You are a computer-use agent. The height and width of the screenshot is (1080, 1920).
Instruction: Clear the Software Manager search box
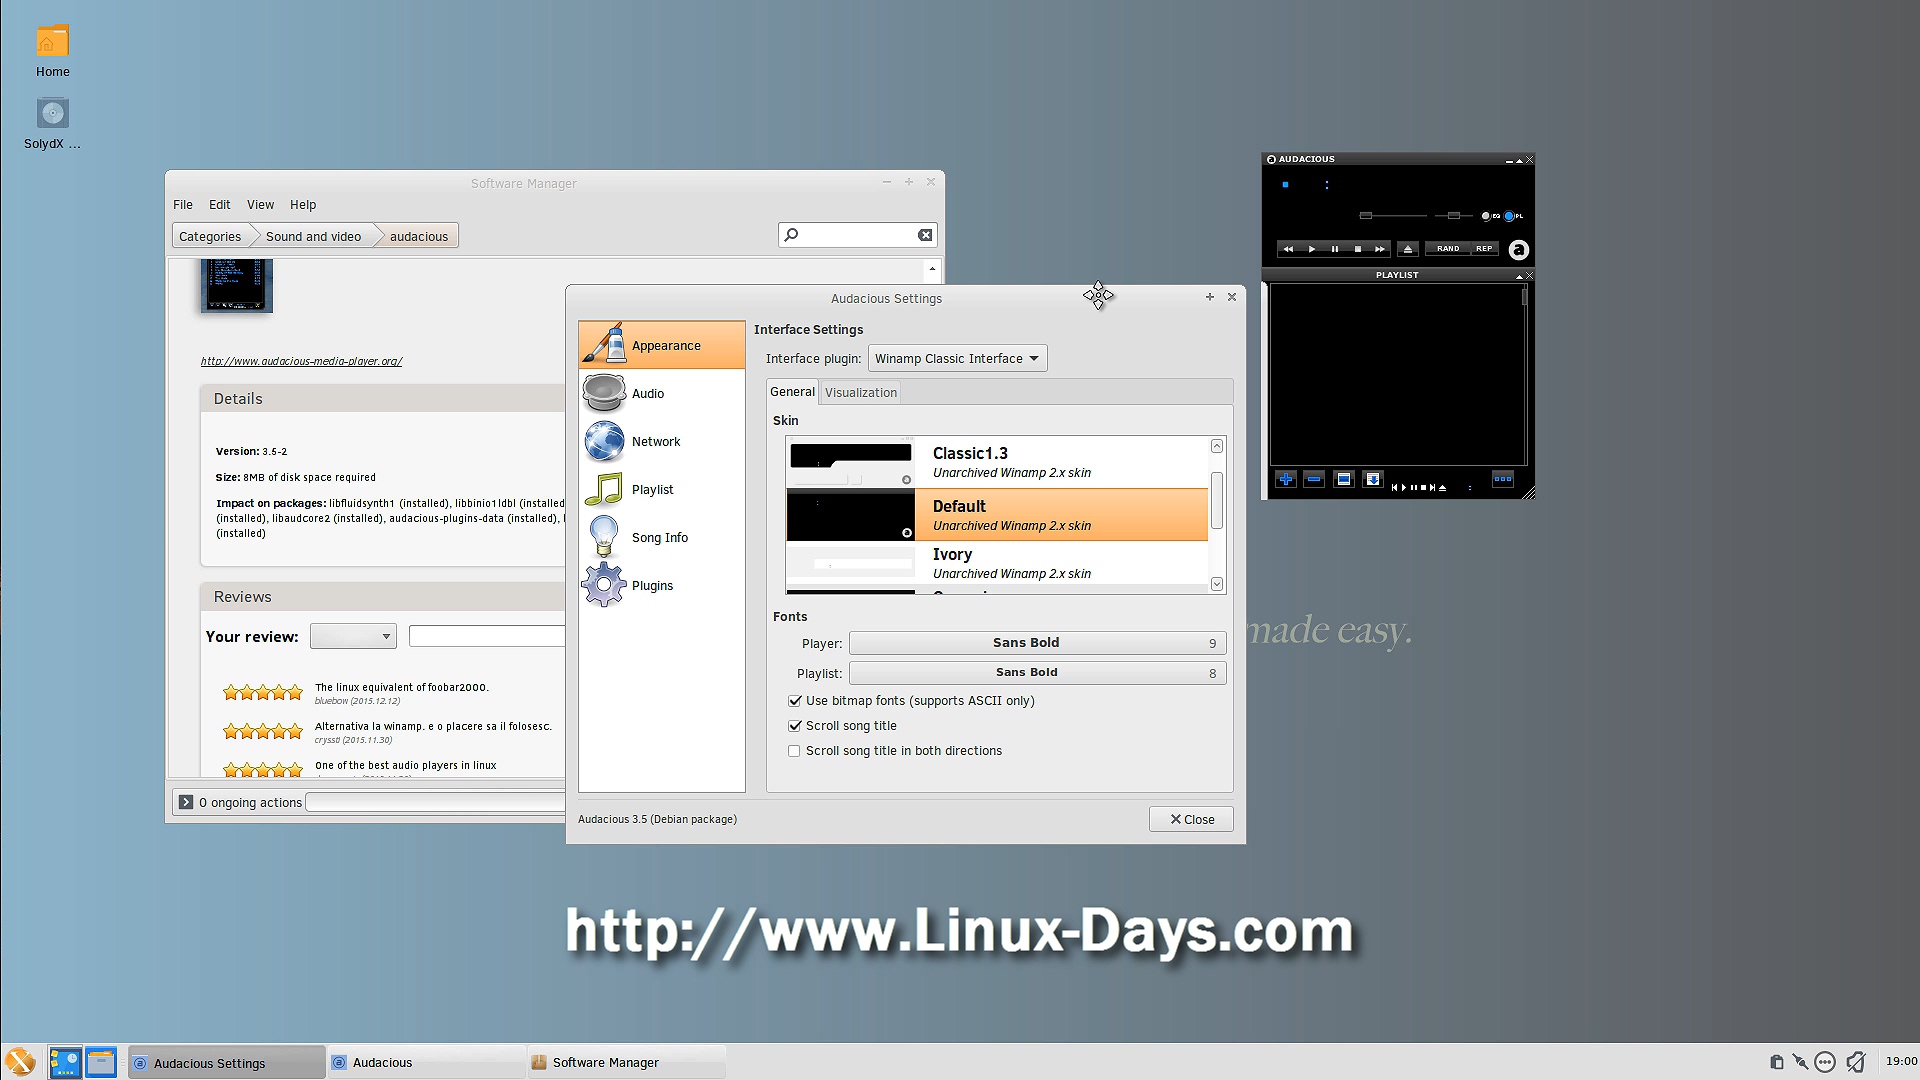coord(925,235)
